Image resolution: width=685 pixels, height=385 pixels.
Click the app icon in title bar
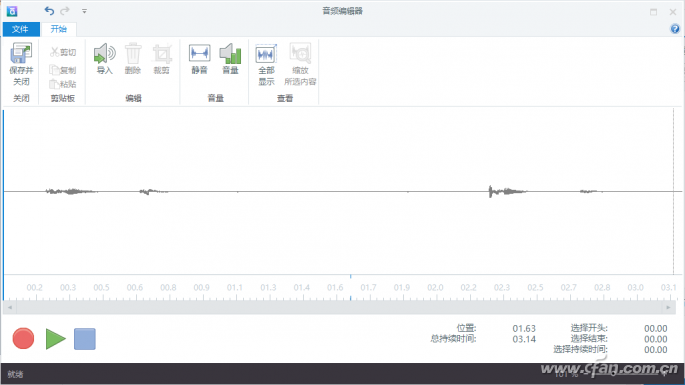coord(12,11)
